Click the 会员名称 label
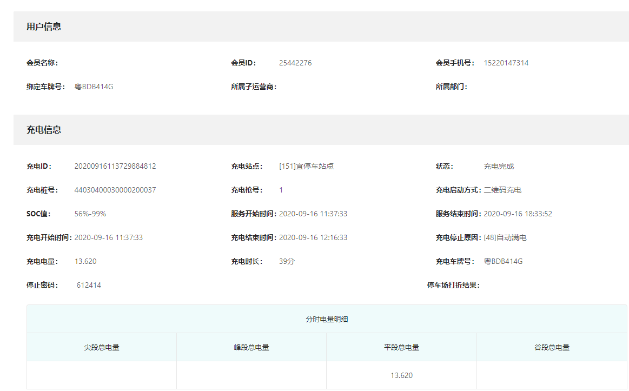Viewport: 629px width, 391px height. 42,63
